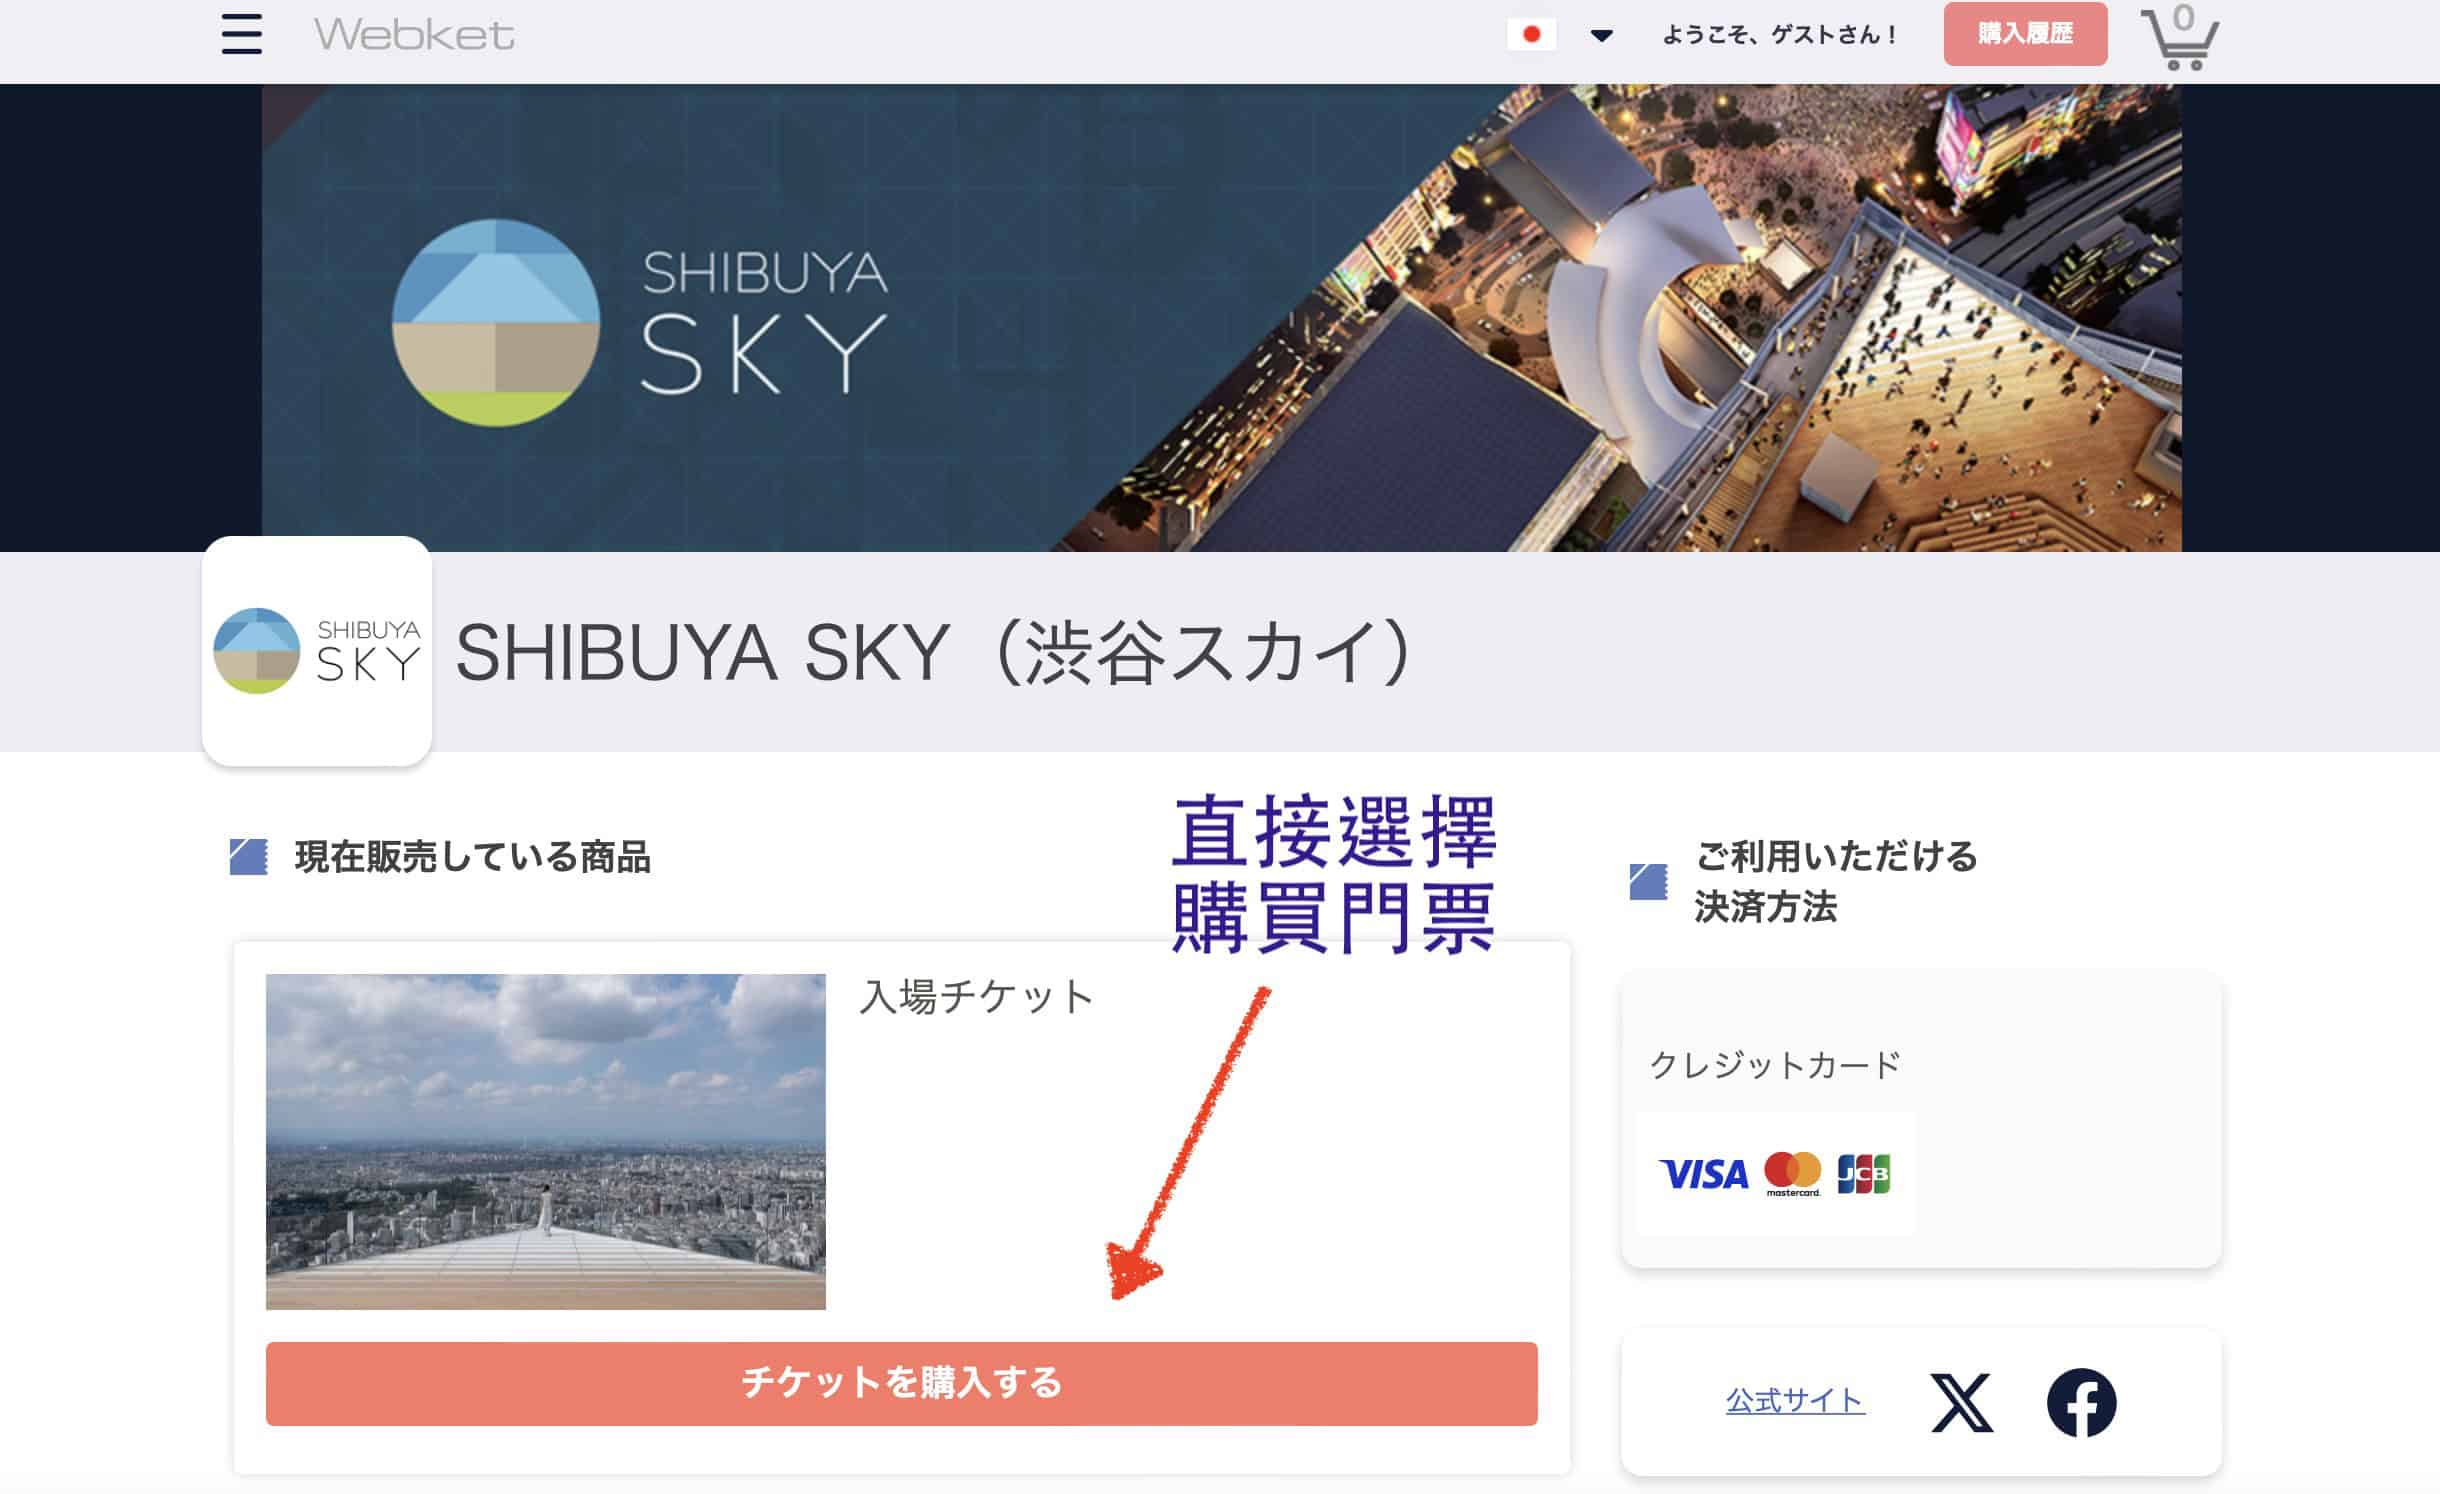The width and height of the screenshot is (2440, 1494).
Task: Select the Japan flag language icon
Action: pyautogui.click(x=1531, y=35)
